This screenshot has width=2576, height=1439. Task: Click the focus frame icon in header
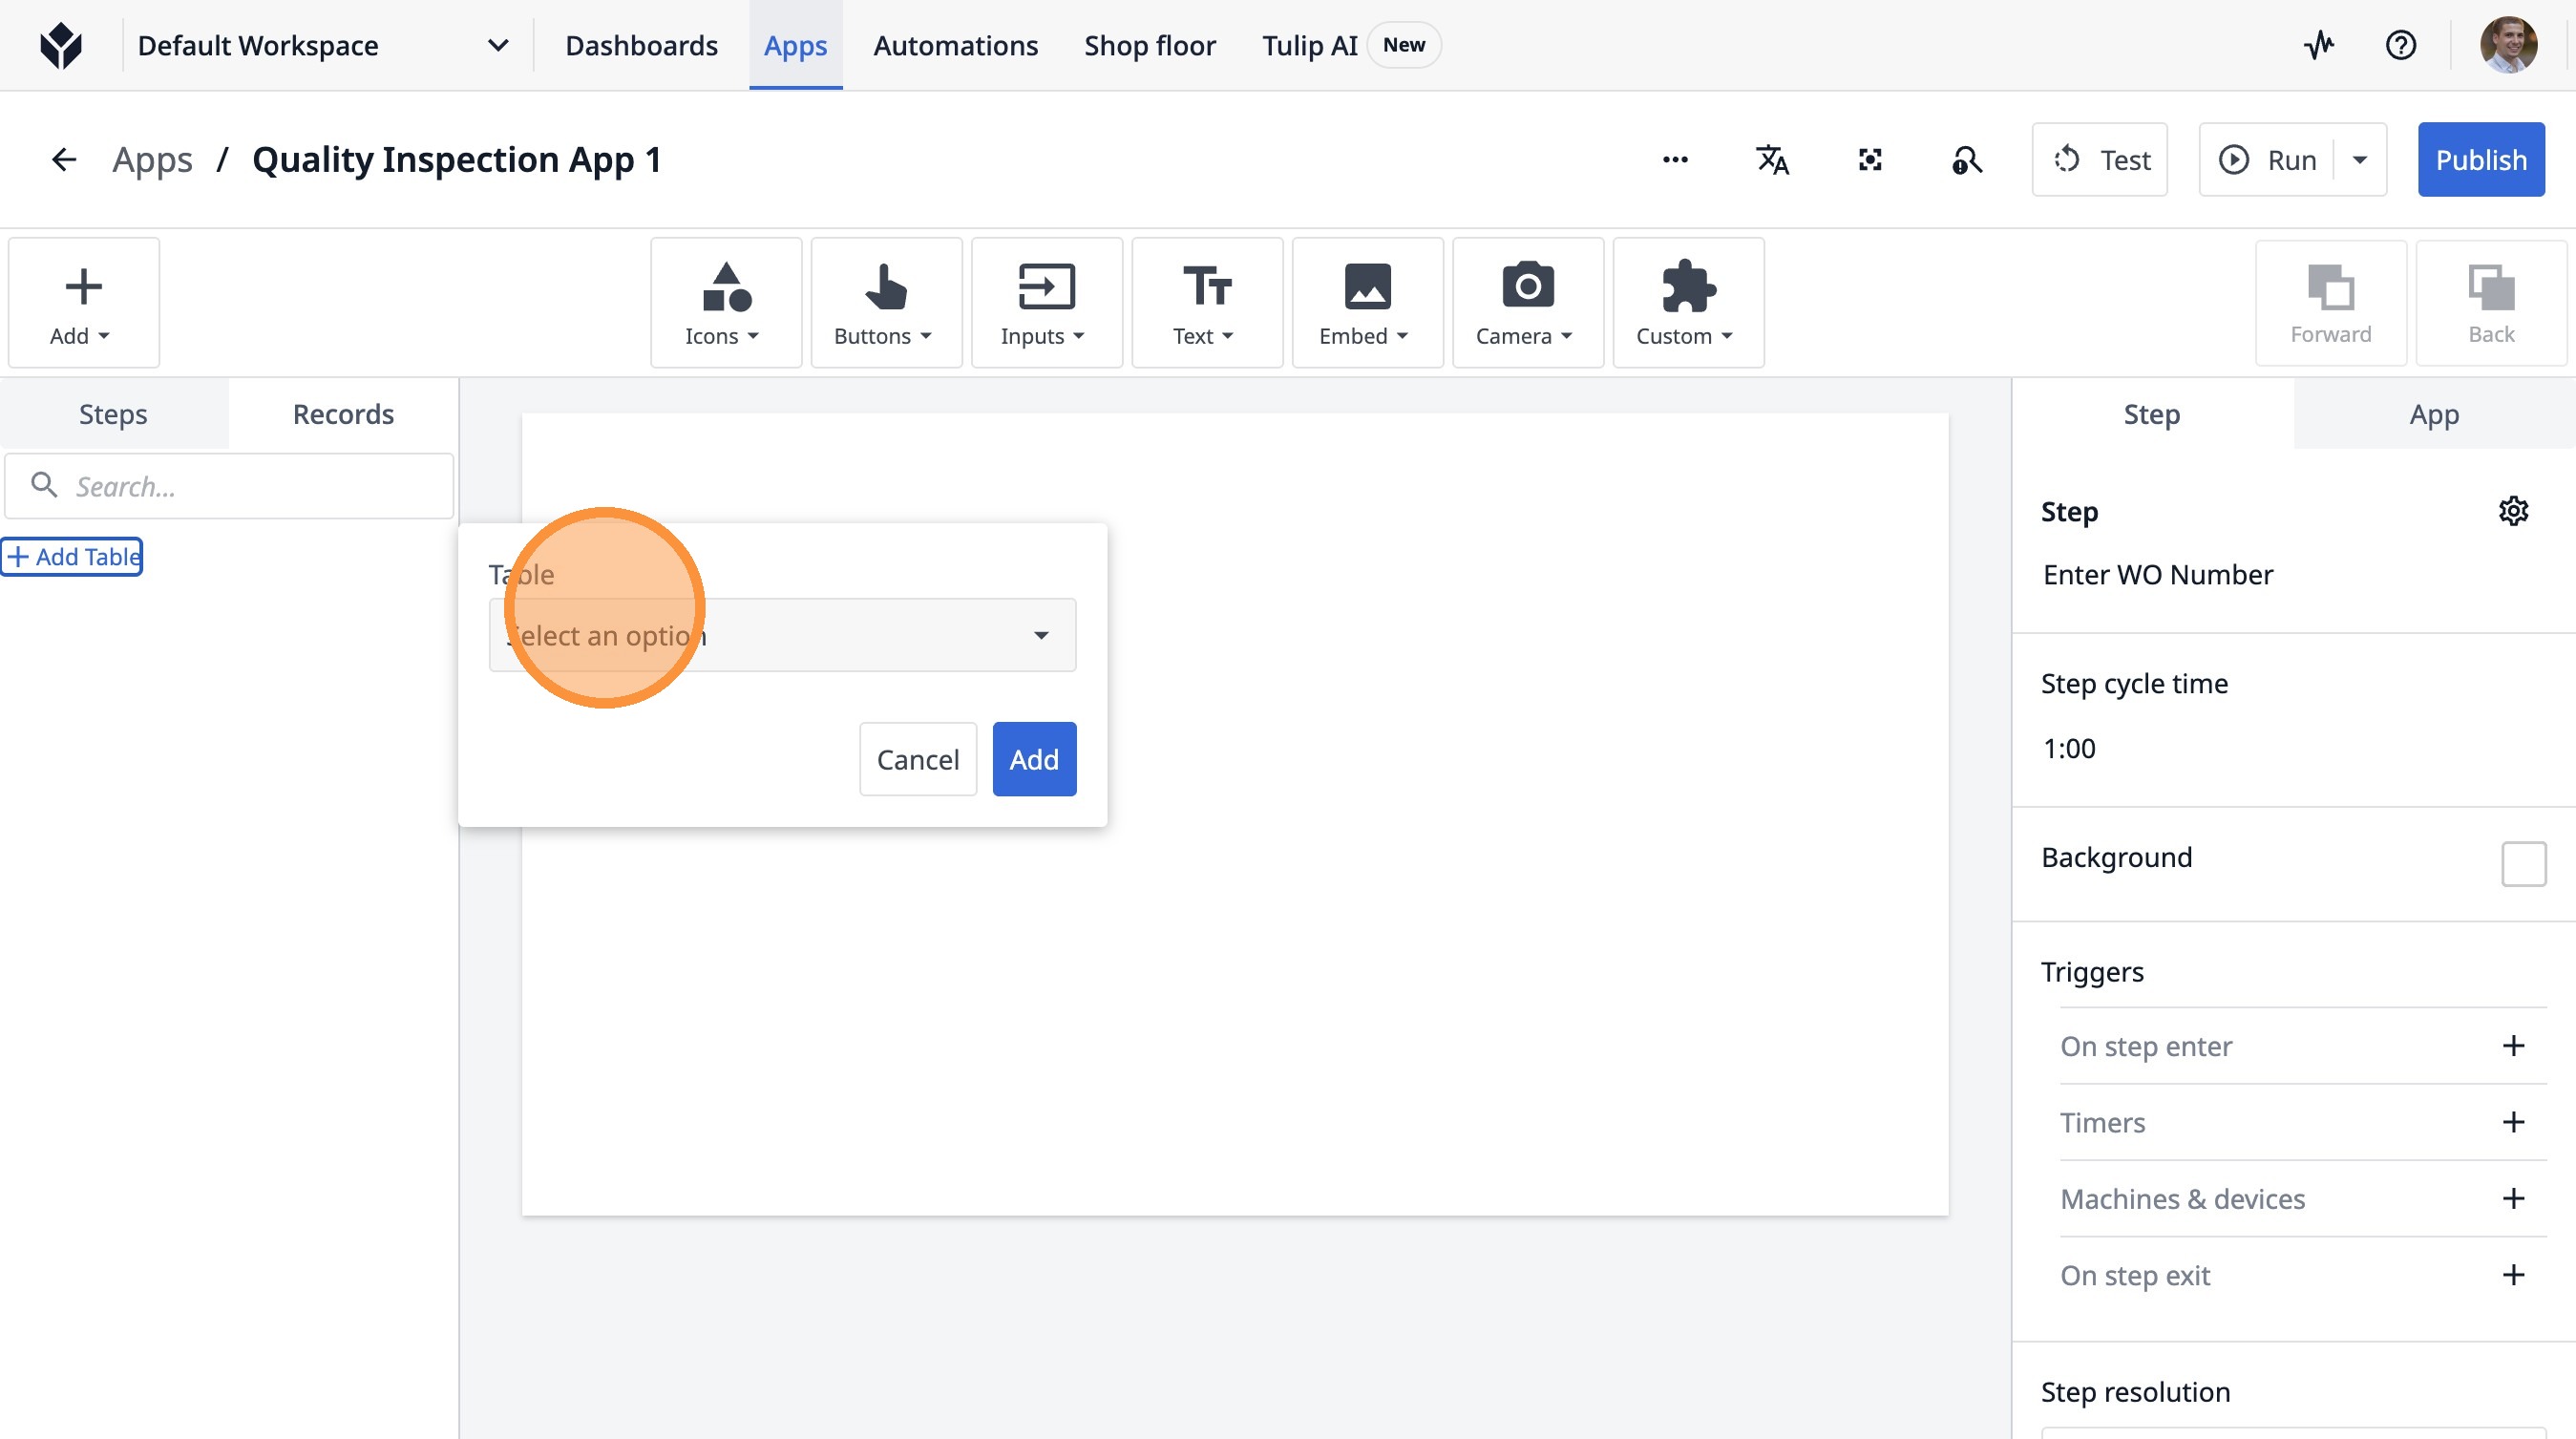point(1869,160)
